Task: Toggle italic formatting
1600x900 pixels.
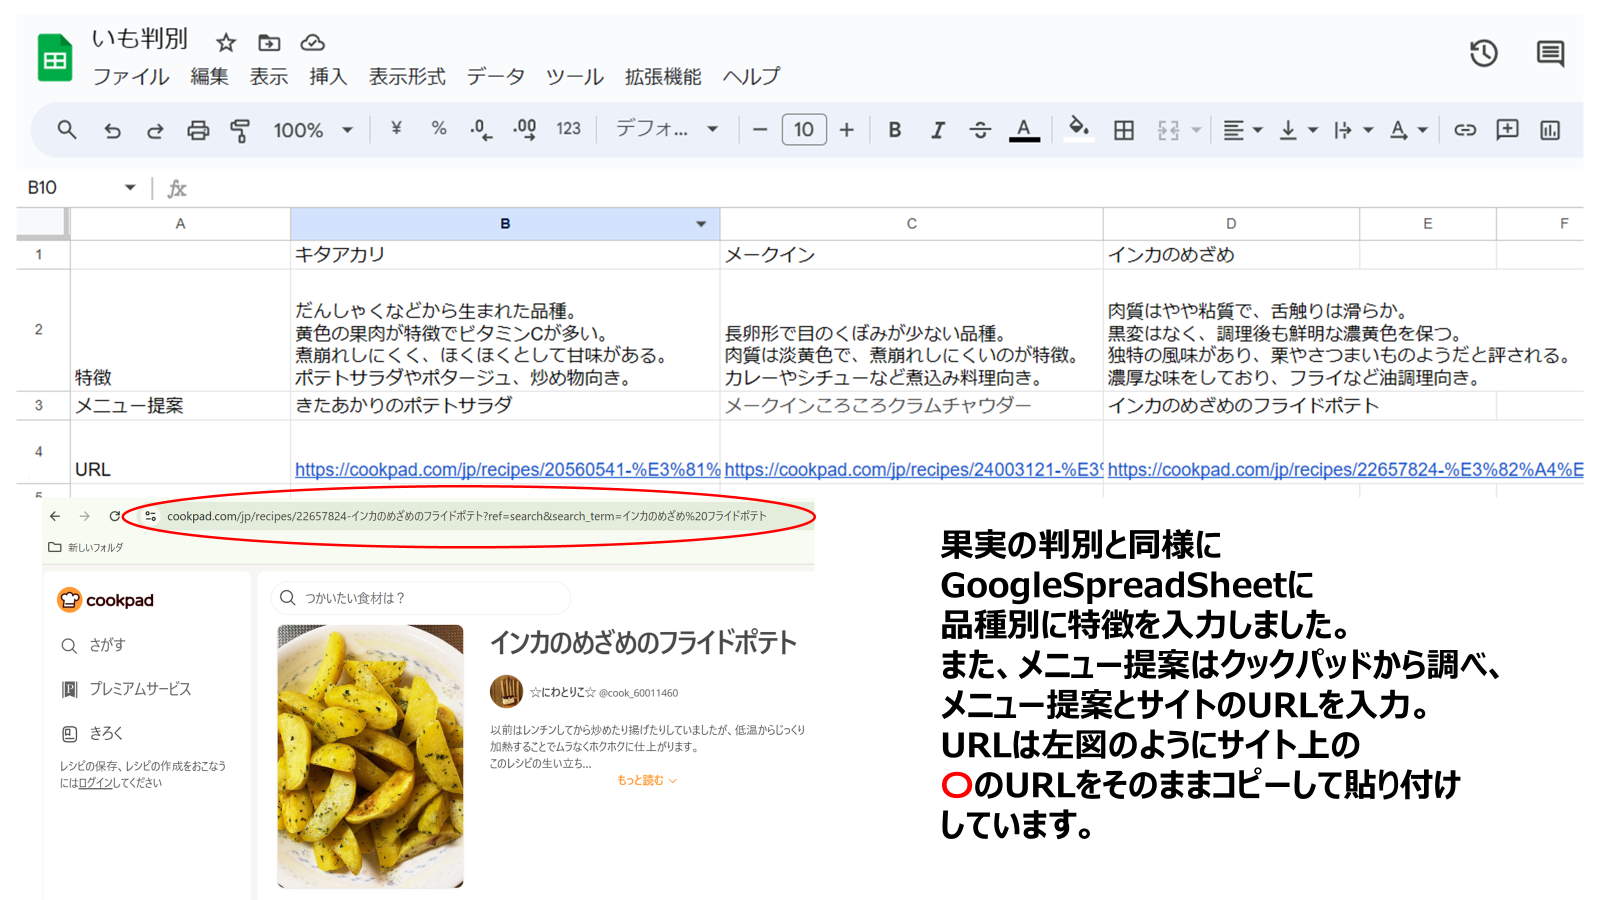Action: pyautogui.click(x=937, y=129)
